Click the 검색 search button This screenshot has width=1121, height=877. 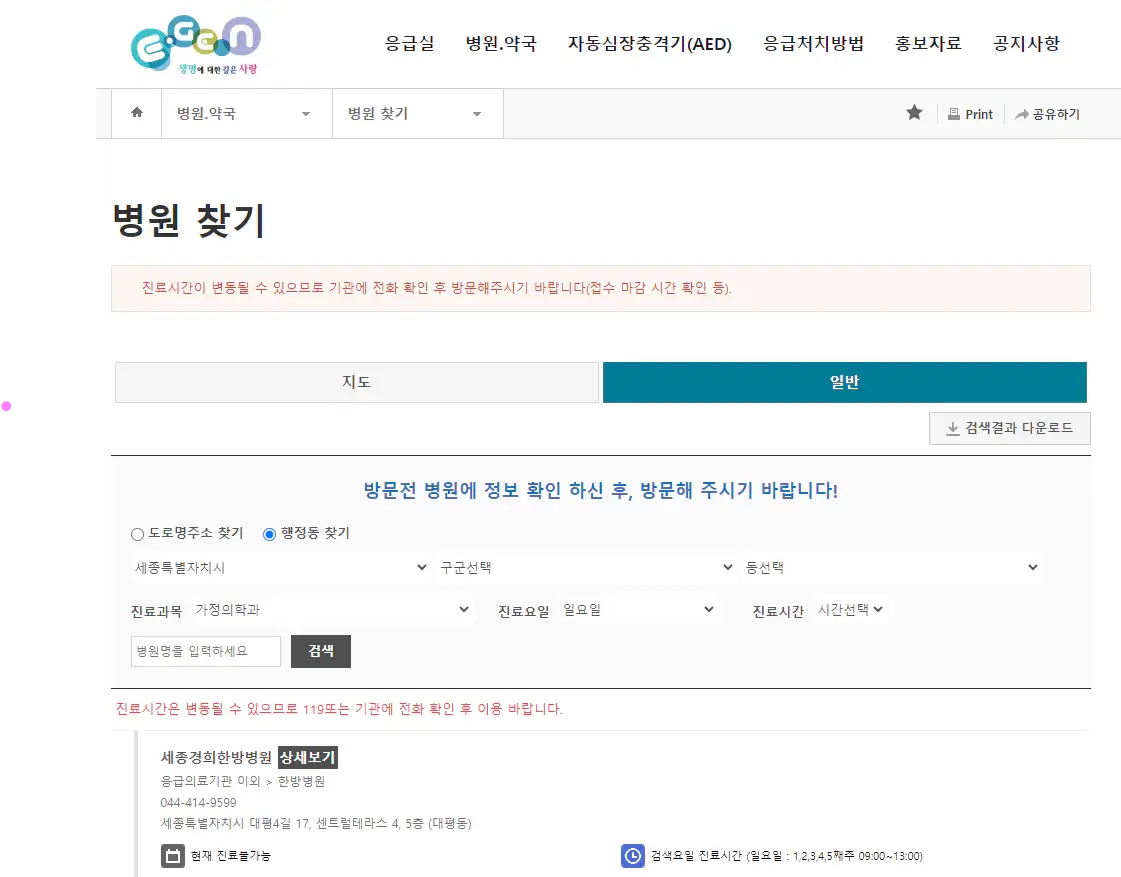(x=320, y=651)
